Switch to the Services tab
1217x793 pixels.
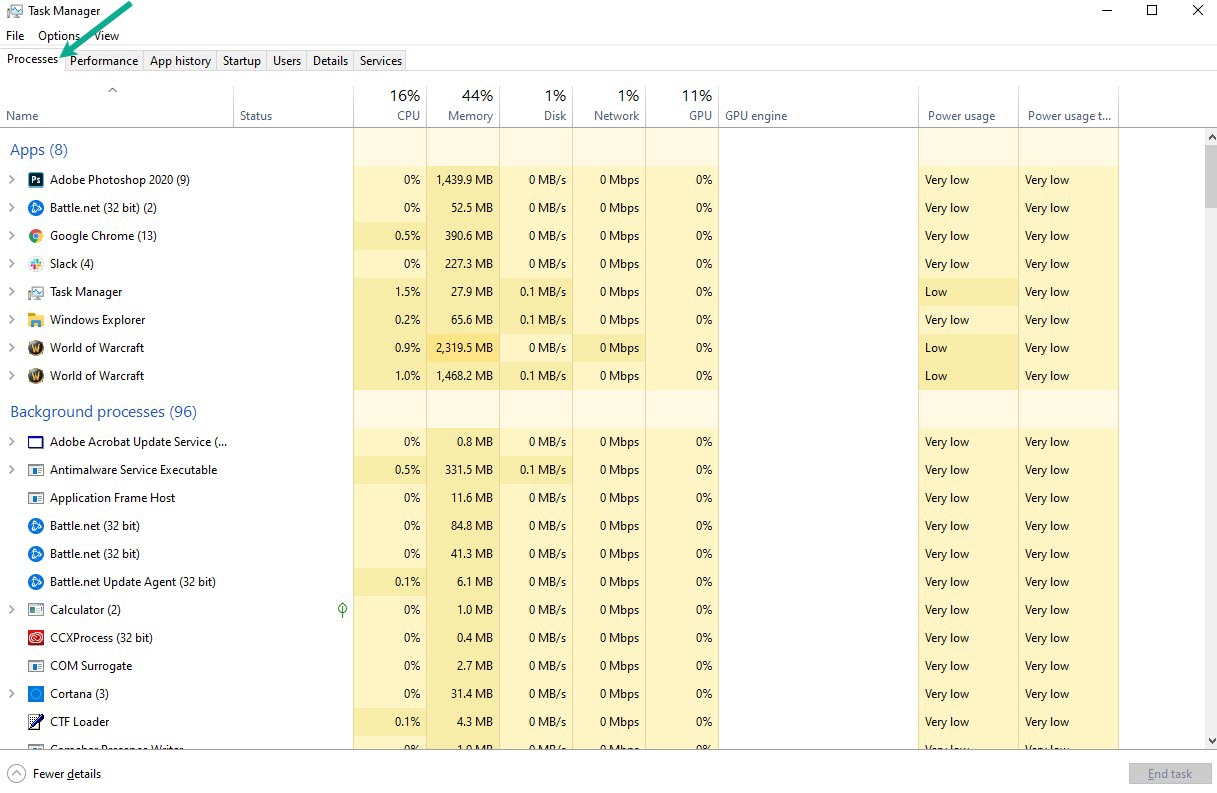[380, 60]
